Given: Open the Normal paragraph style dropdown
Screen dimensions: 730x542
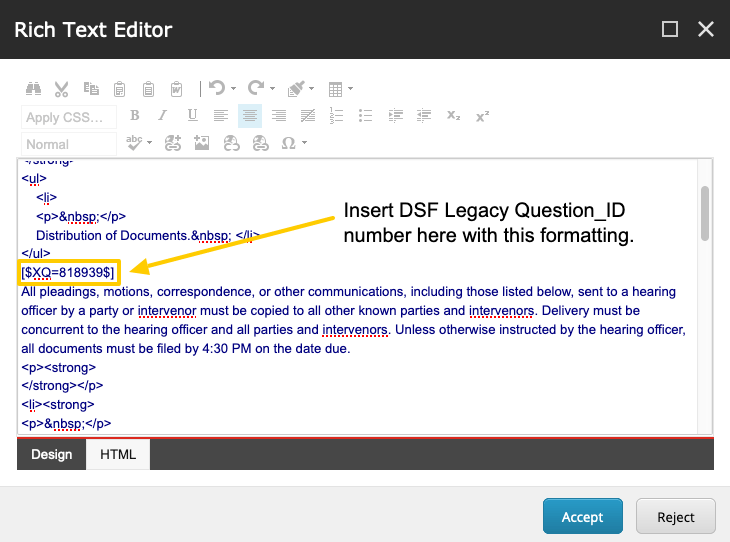Looking at the screenshot, I should click(x=68, y=144).
